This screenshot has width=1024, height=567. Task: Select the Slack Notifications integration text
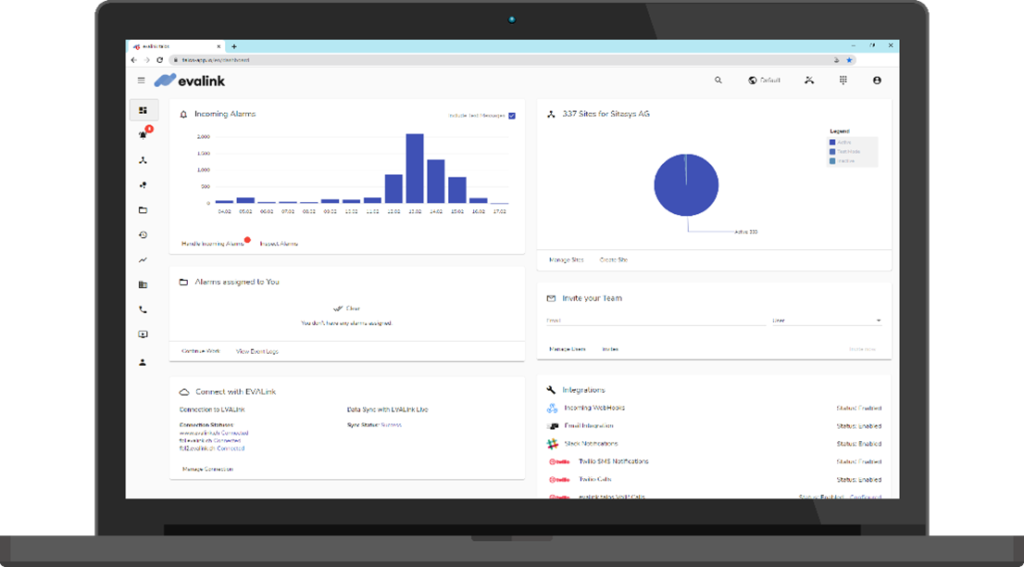click(592, 444)
